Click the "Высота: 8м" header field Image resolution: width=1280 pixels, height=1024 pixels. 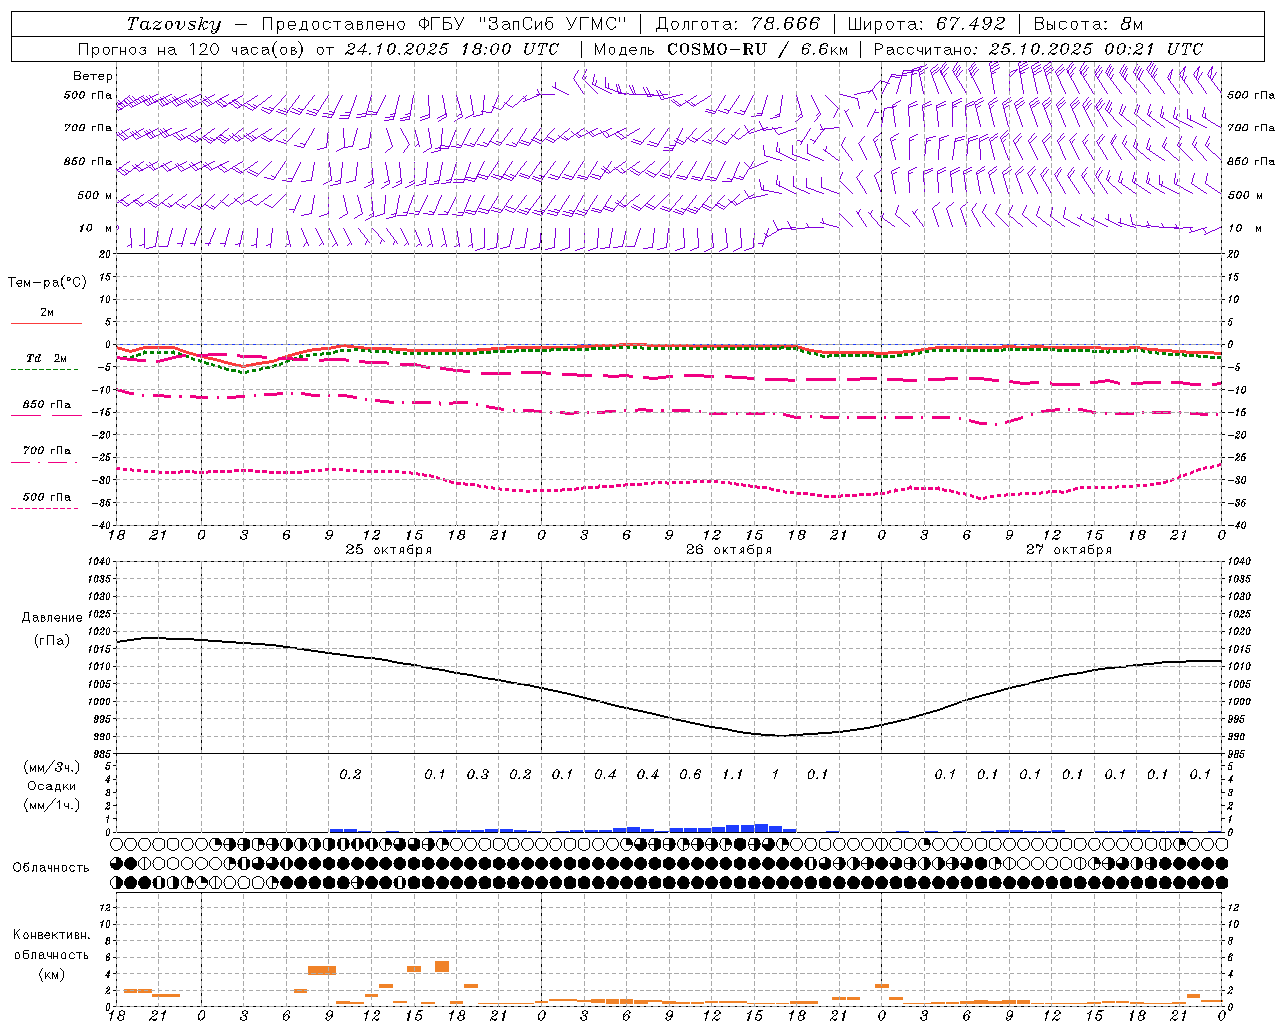1088,24
